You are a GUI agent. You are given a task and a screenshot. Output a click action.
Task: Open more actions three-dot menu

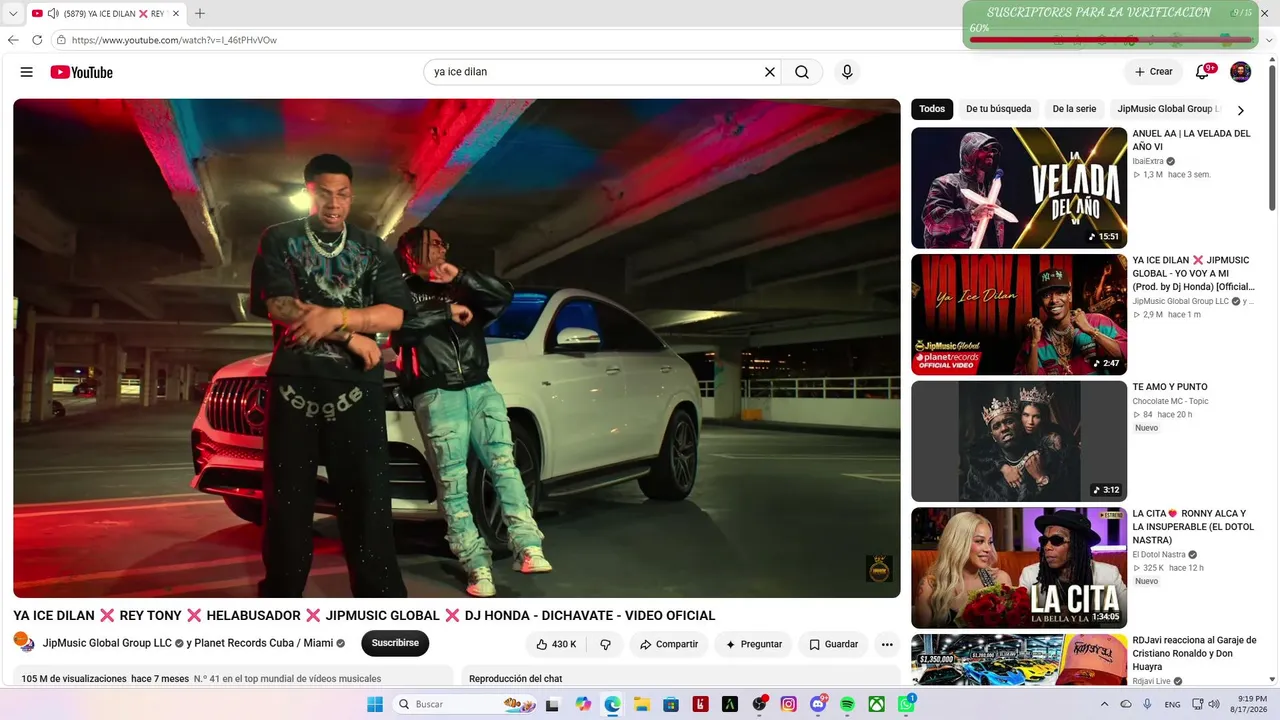tap(887, 644)
